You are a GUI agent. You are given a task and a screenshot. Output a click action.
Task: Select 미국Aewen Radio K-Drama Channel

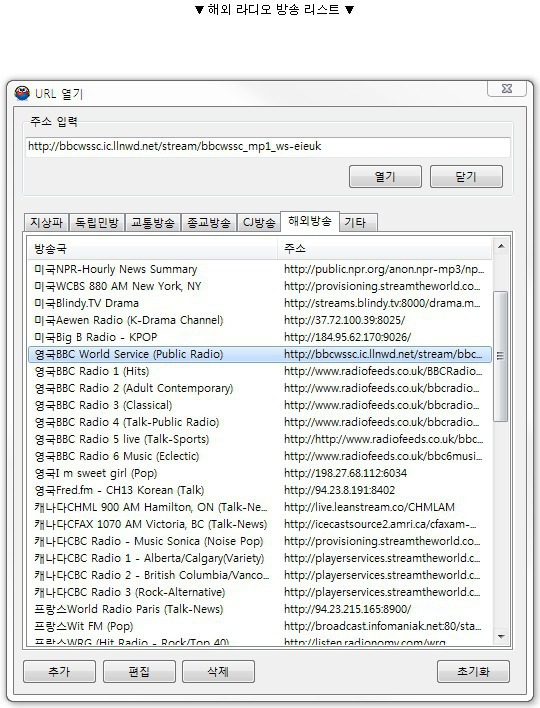coord(259,320)
